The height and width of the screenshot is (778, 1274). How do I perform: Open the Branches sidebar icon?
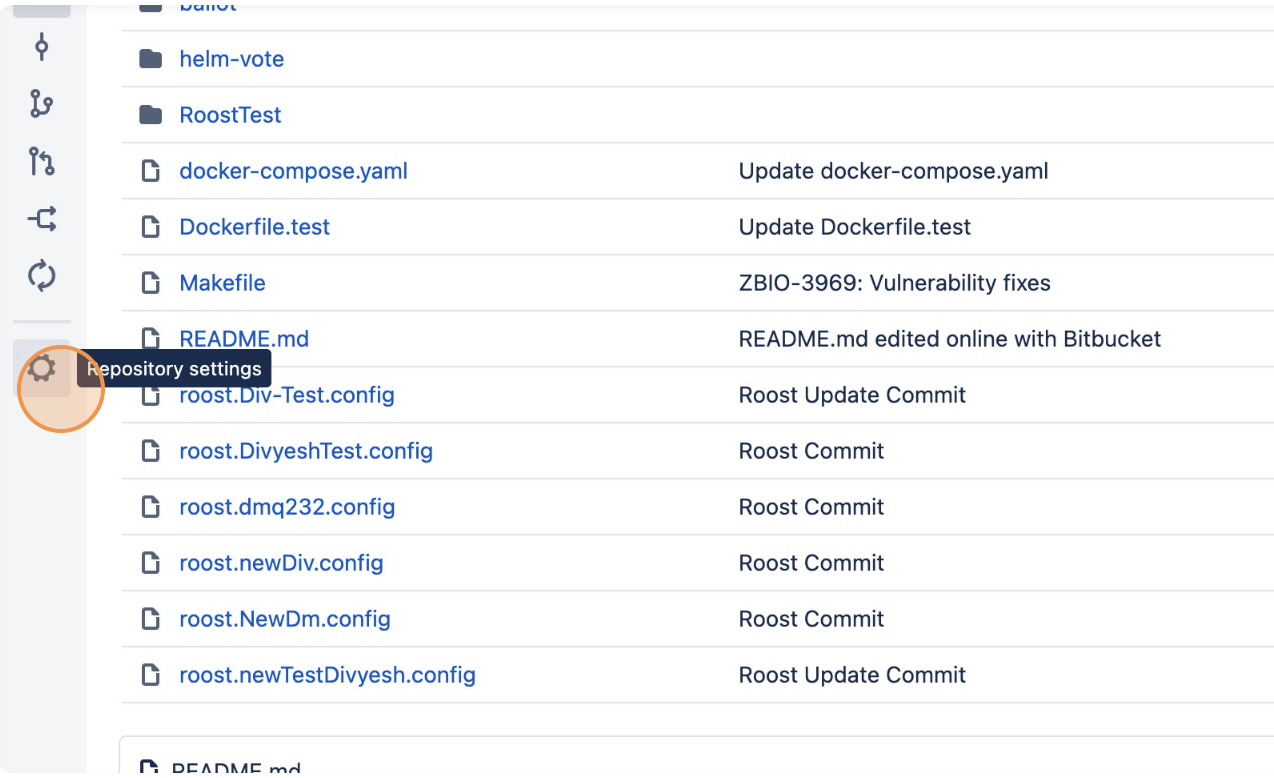click(41, 104)
